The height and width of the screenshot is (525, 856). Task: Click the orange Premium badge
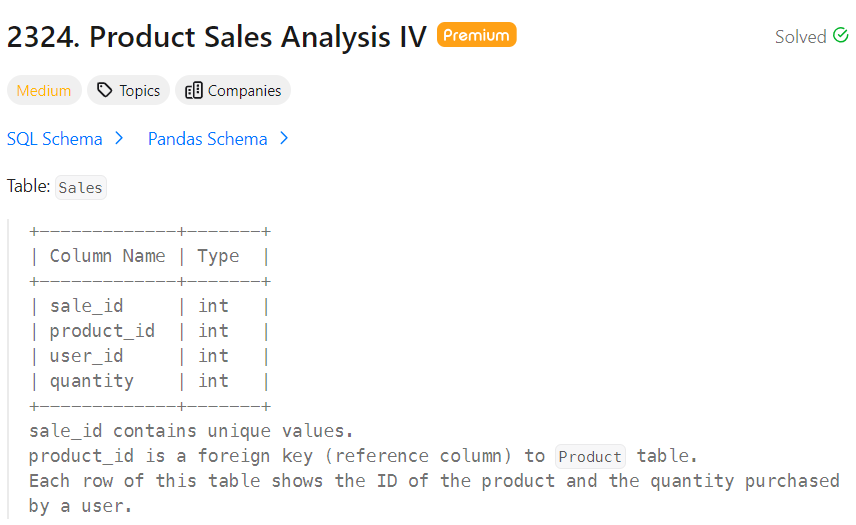[476, 35]
